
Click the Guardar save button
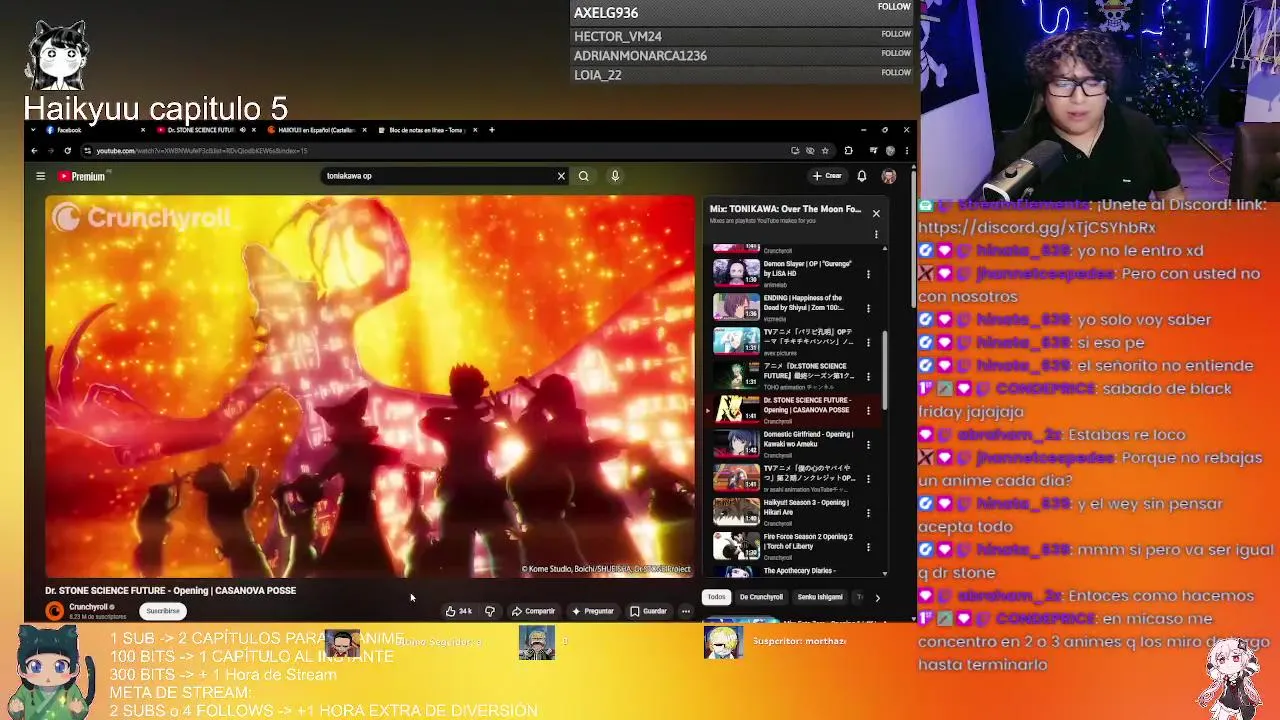coord(648,611)
